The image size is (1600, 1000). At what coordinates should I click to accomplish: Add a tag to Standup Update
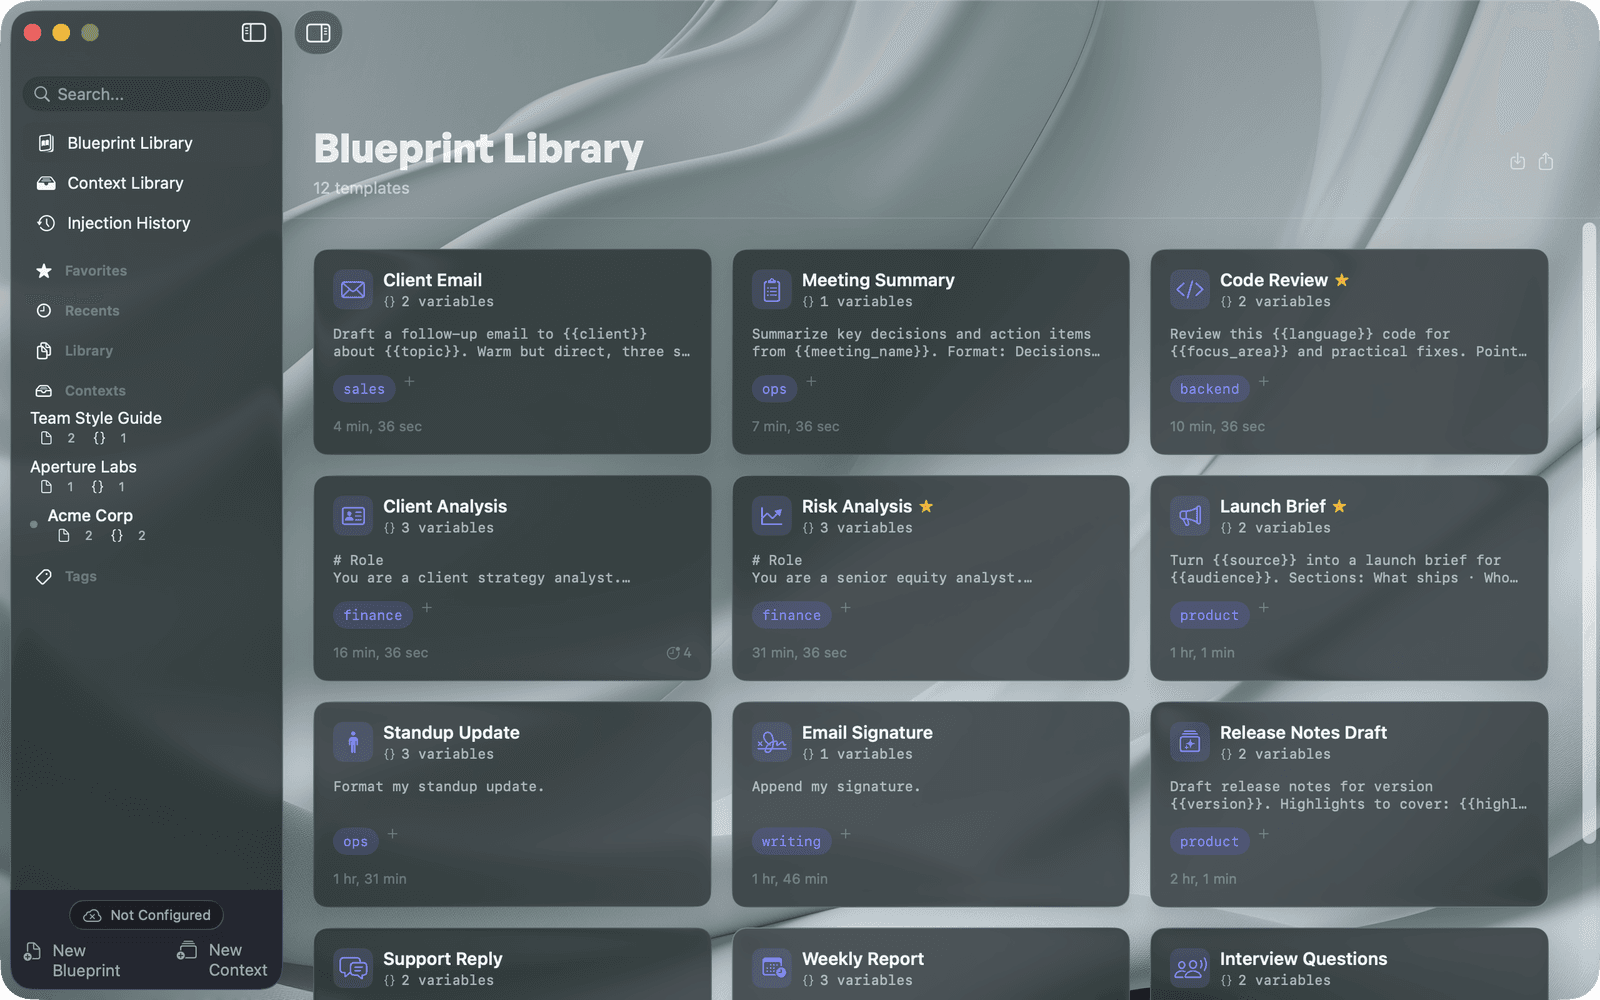[x=392, y=833]
